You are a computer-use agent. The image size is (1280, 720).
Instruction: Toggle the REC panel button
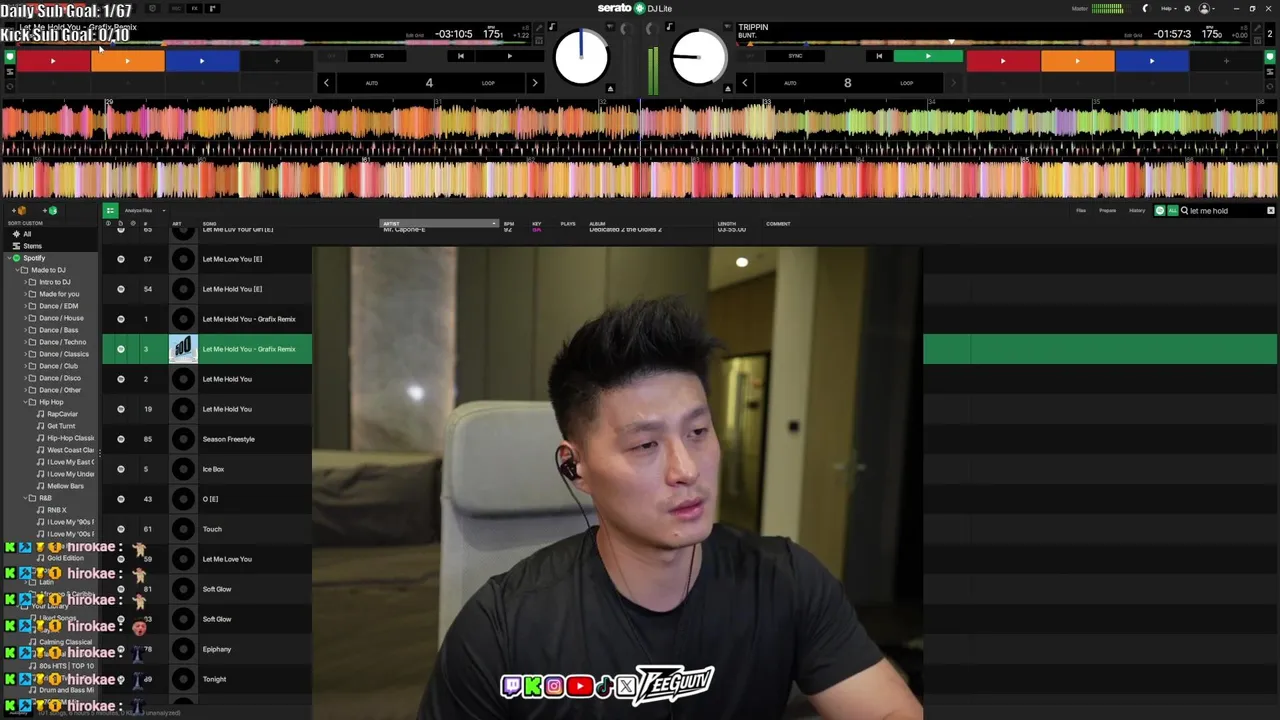pos(174,9)
